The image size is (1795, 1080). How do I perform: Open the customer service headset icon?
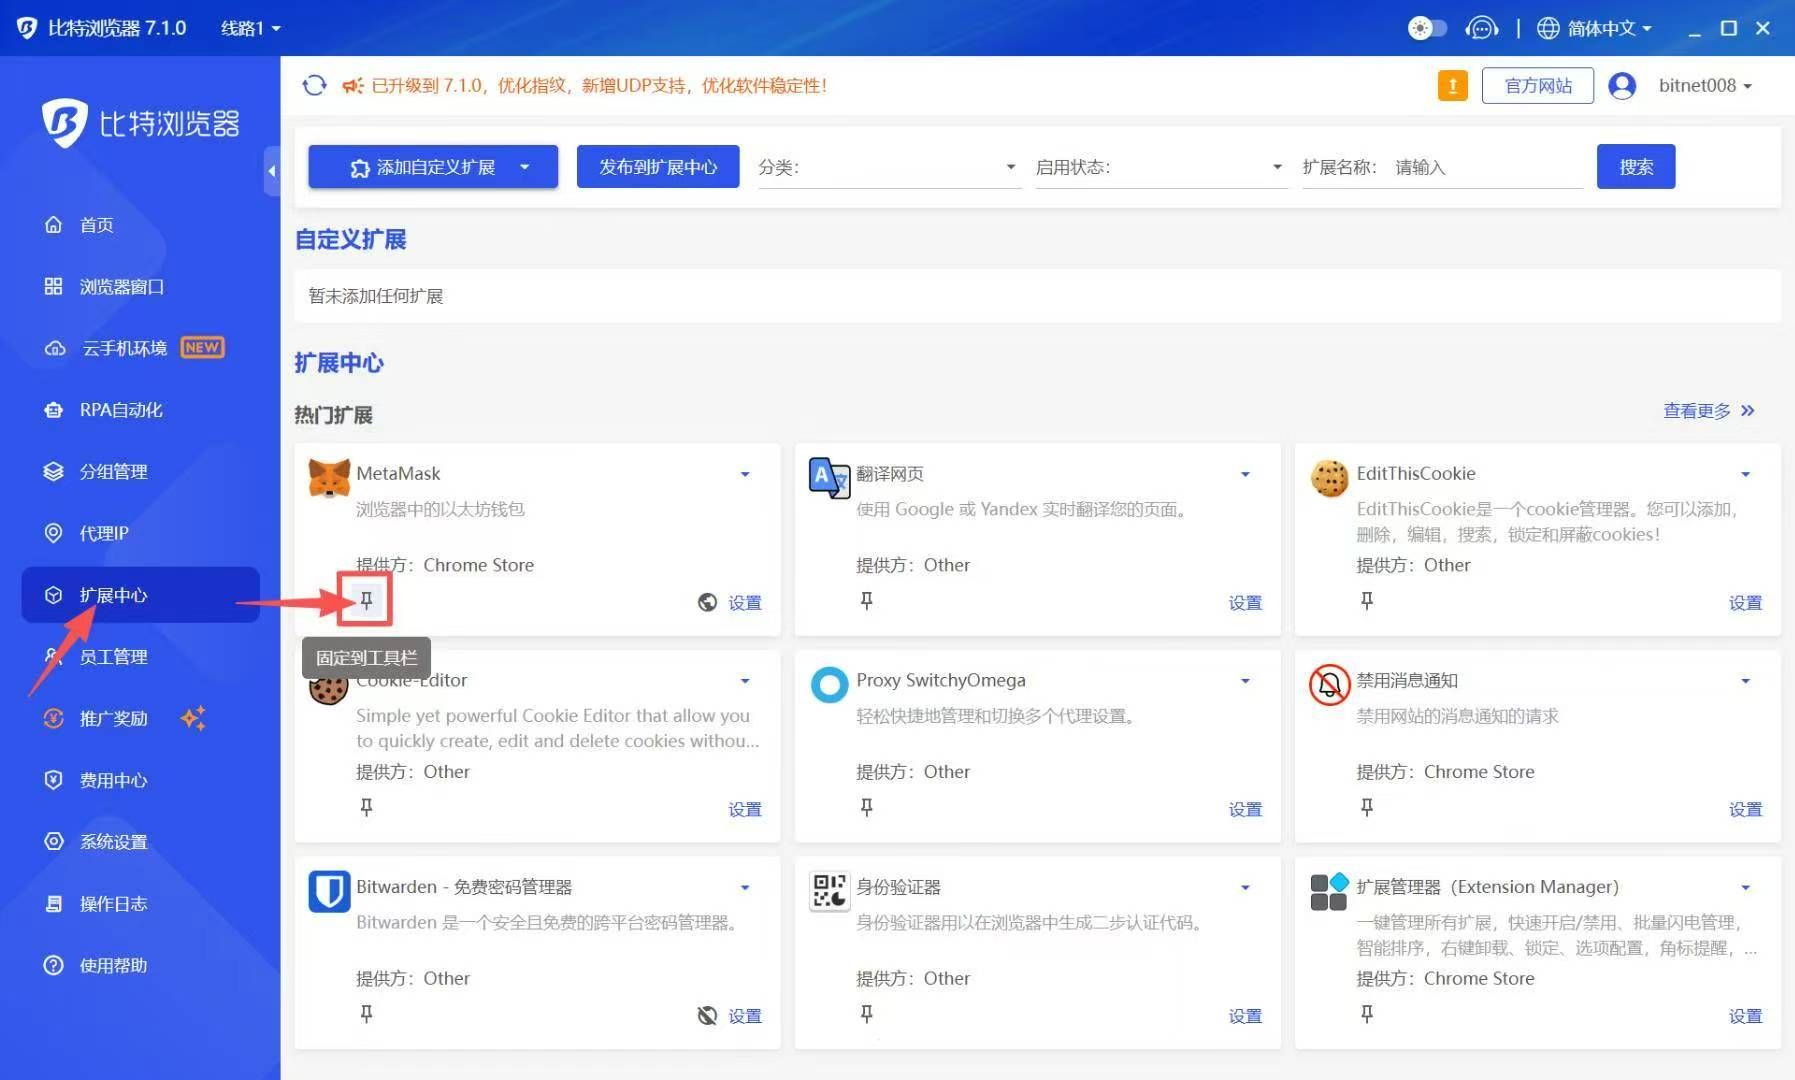pyautogui.click(x=1483, y=28)
